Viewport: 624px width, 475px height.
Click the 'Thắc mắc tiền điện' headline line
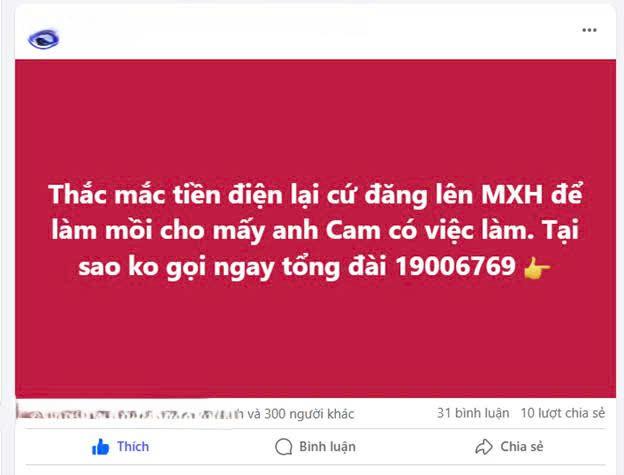[315, 195]
